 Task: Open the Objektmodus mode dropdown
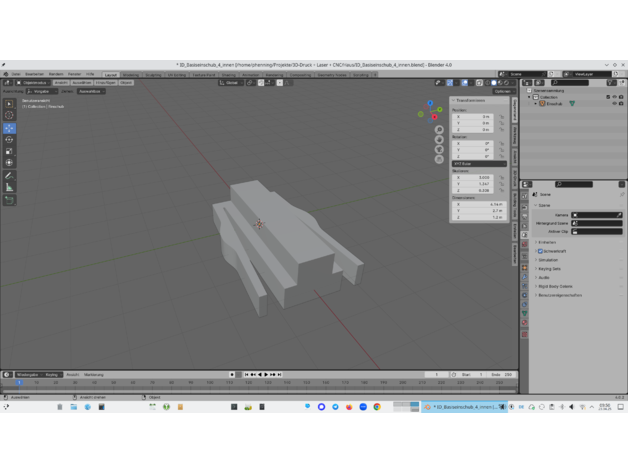click(x=34, y=83)
